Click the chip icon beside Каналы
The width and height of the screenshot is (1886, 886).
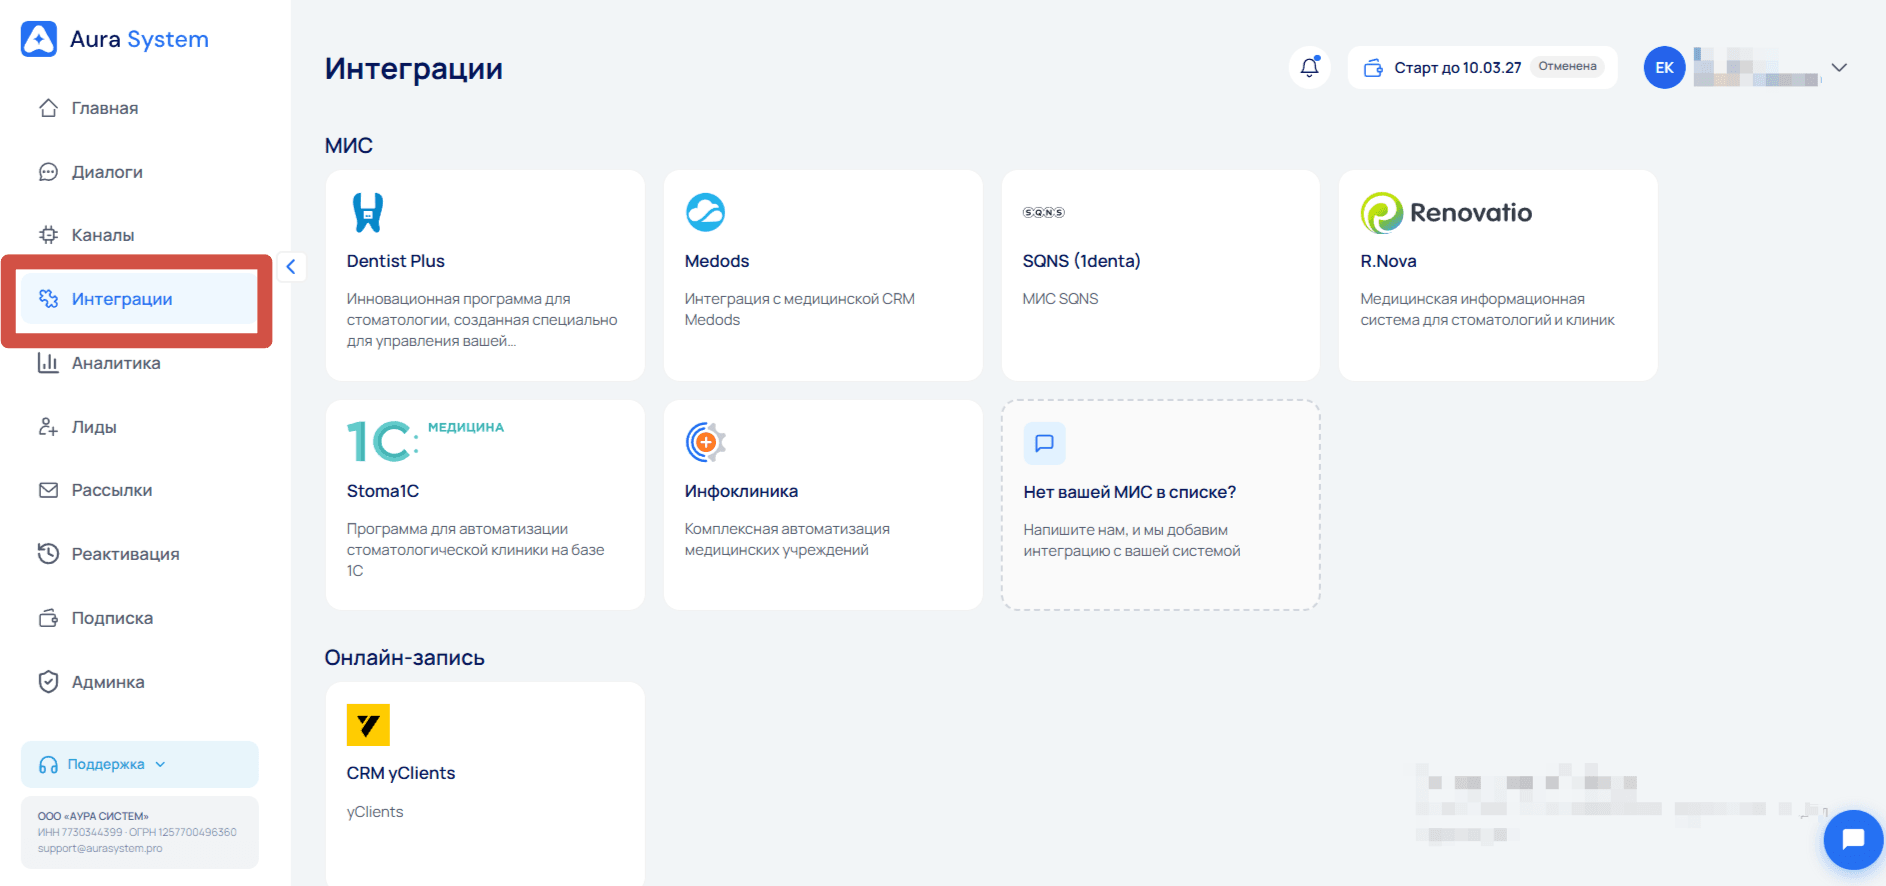click(x=48, y=235)
